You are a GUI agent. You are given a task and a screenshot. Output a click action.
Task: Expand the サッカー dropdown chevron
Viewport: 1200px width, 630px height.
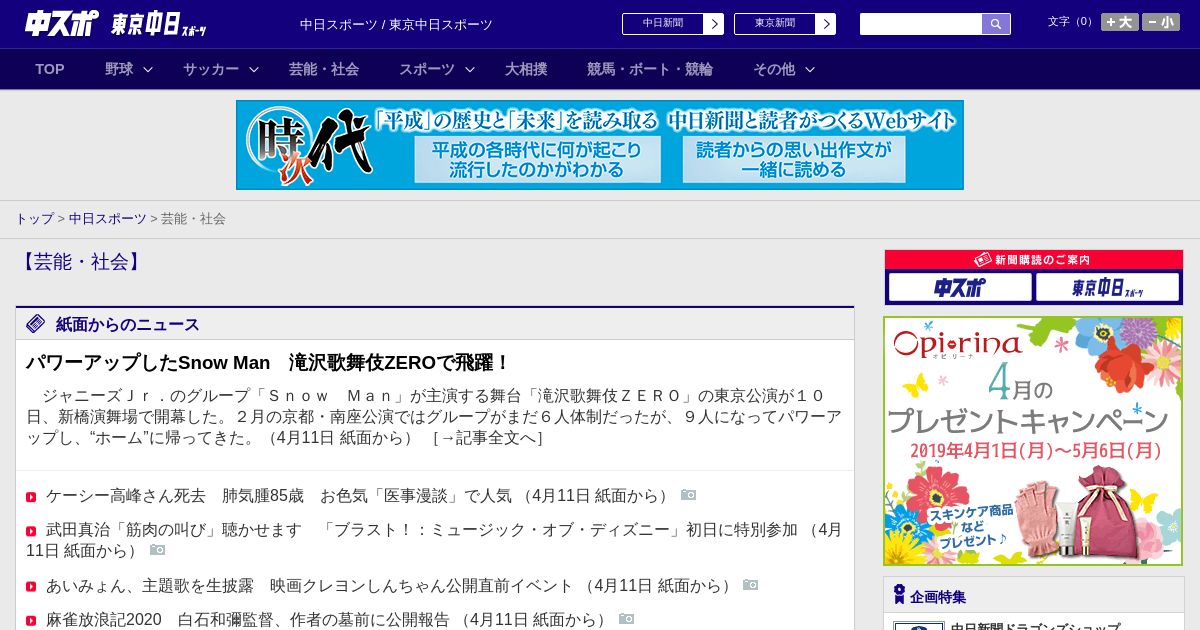254,69
